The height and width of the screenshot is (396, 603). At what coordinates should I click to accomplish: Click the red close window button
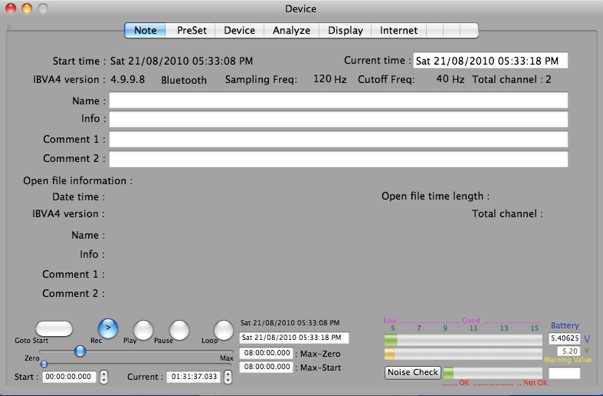pos(11,8)
